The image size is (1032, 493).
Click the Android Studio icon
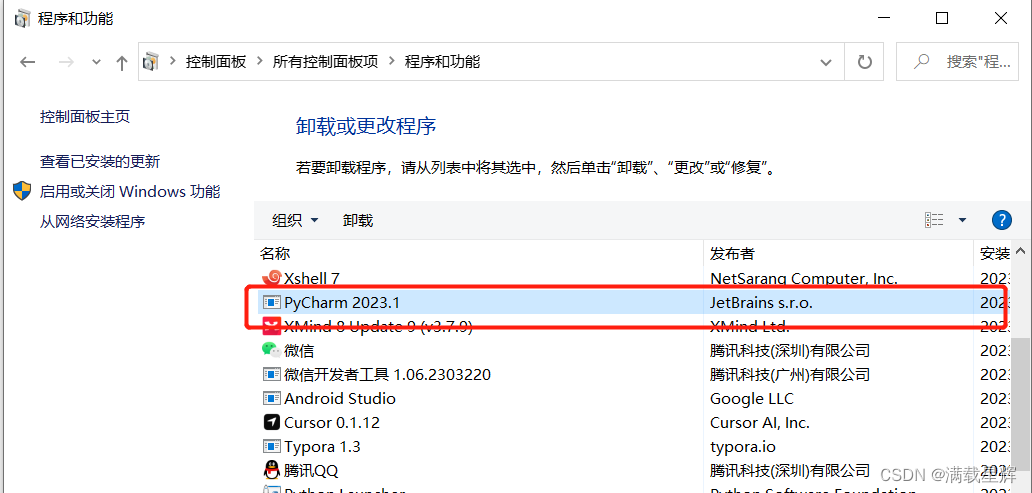[271, 398]
